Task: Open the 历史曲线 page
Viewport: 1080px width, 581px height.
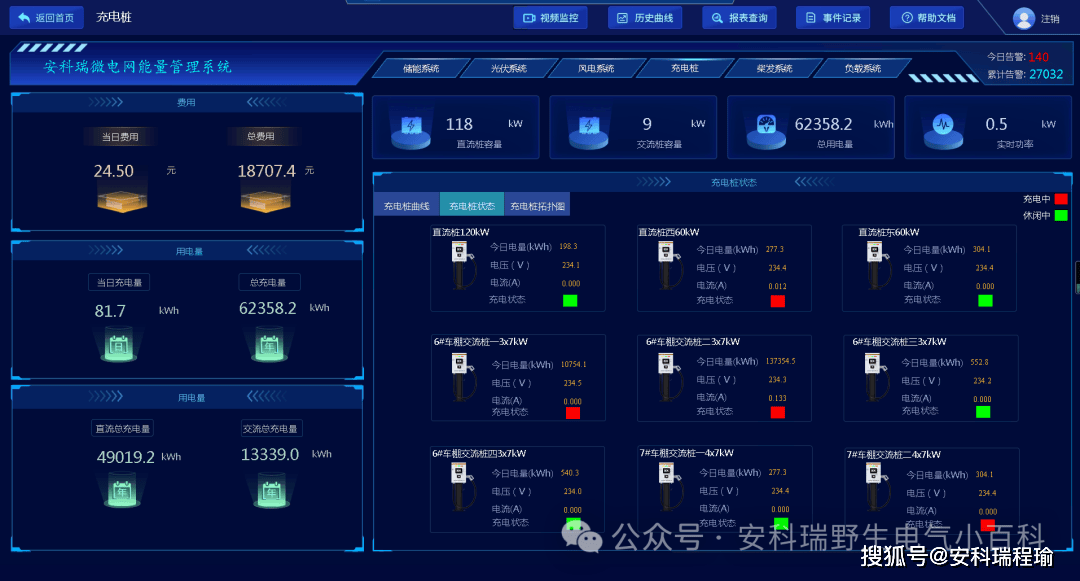Action: [x=645, y=18]
